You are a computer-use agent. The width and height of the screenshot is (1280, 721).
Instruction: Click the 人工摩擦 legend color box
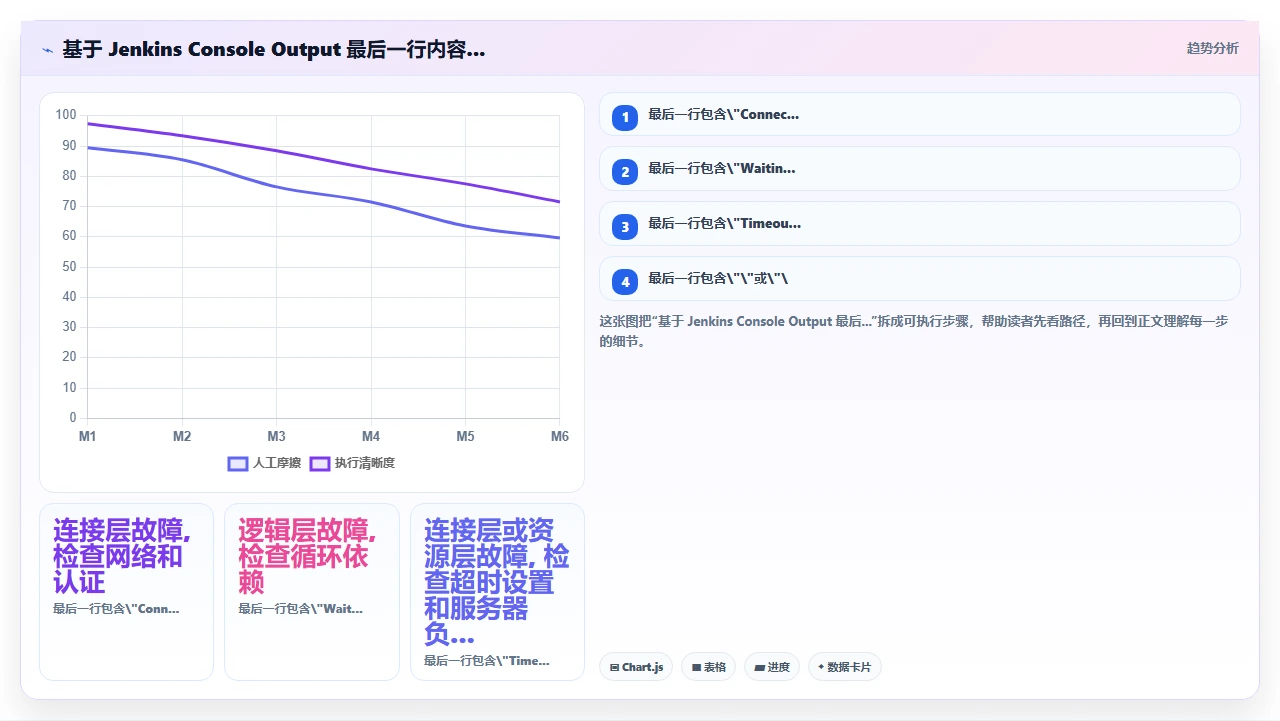click(x=238, y=463)
